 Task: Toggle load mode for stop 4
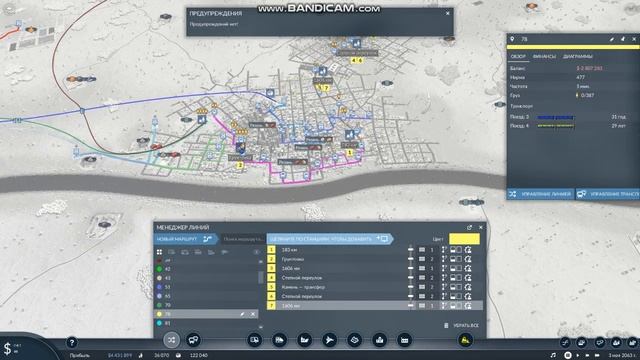coord(456,278)
